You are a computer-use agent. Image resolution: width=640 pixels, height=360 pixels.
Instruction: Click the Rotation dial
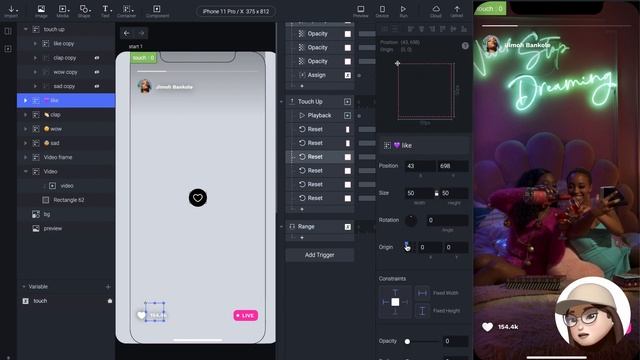click(411, 220)
